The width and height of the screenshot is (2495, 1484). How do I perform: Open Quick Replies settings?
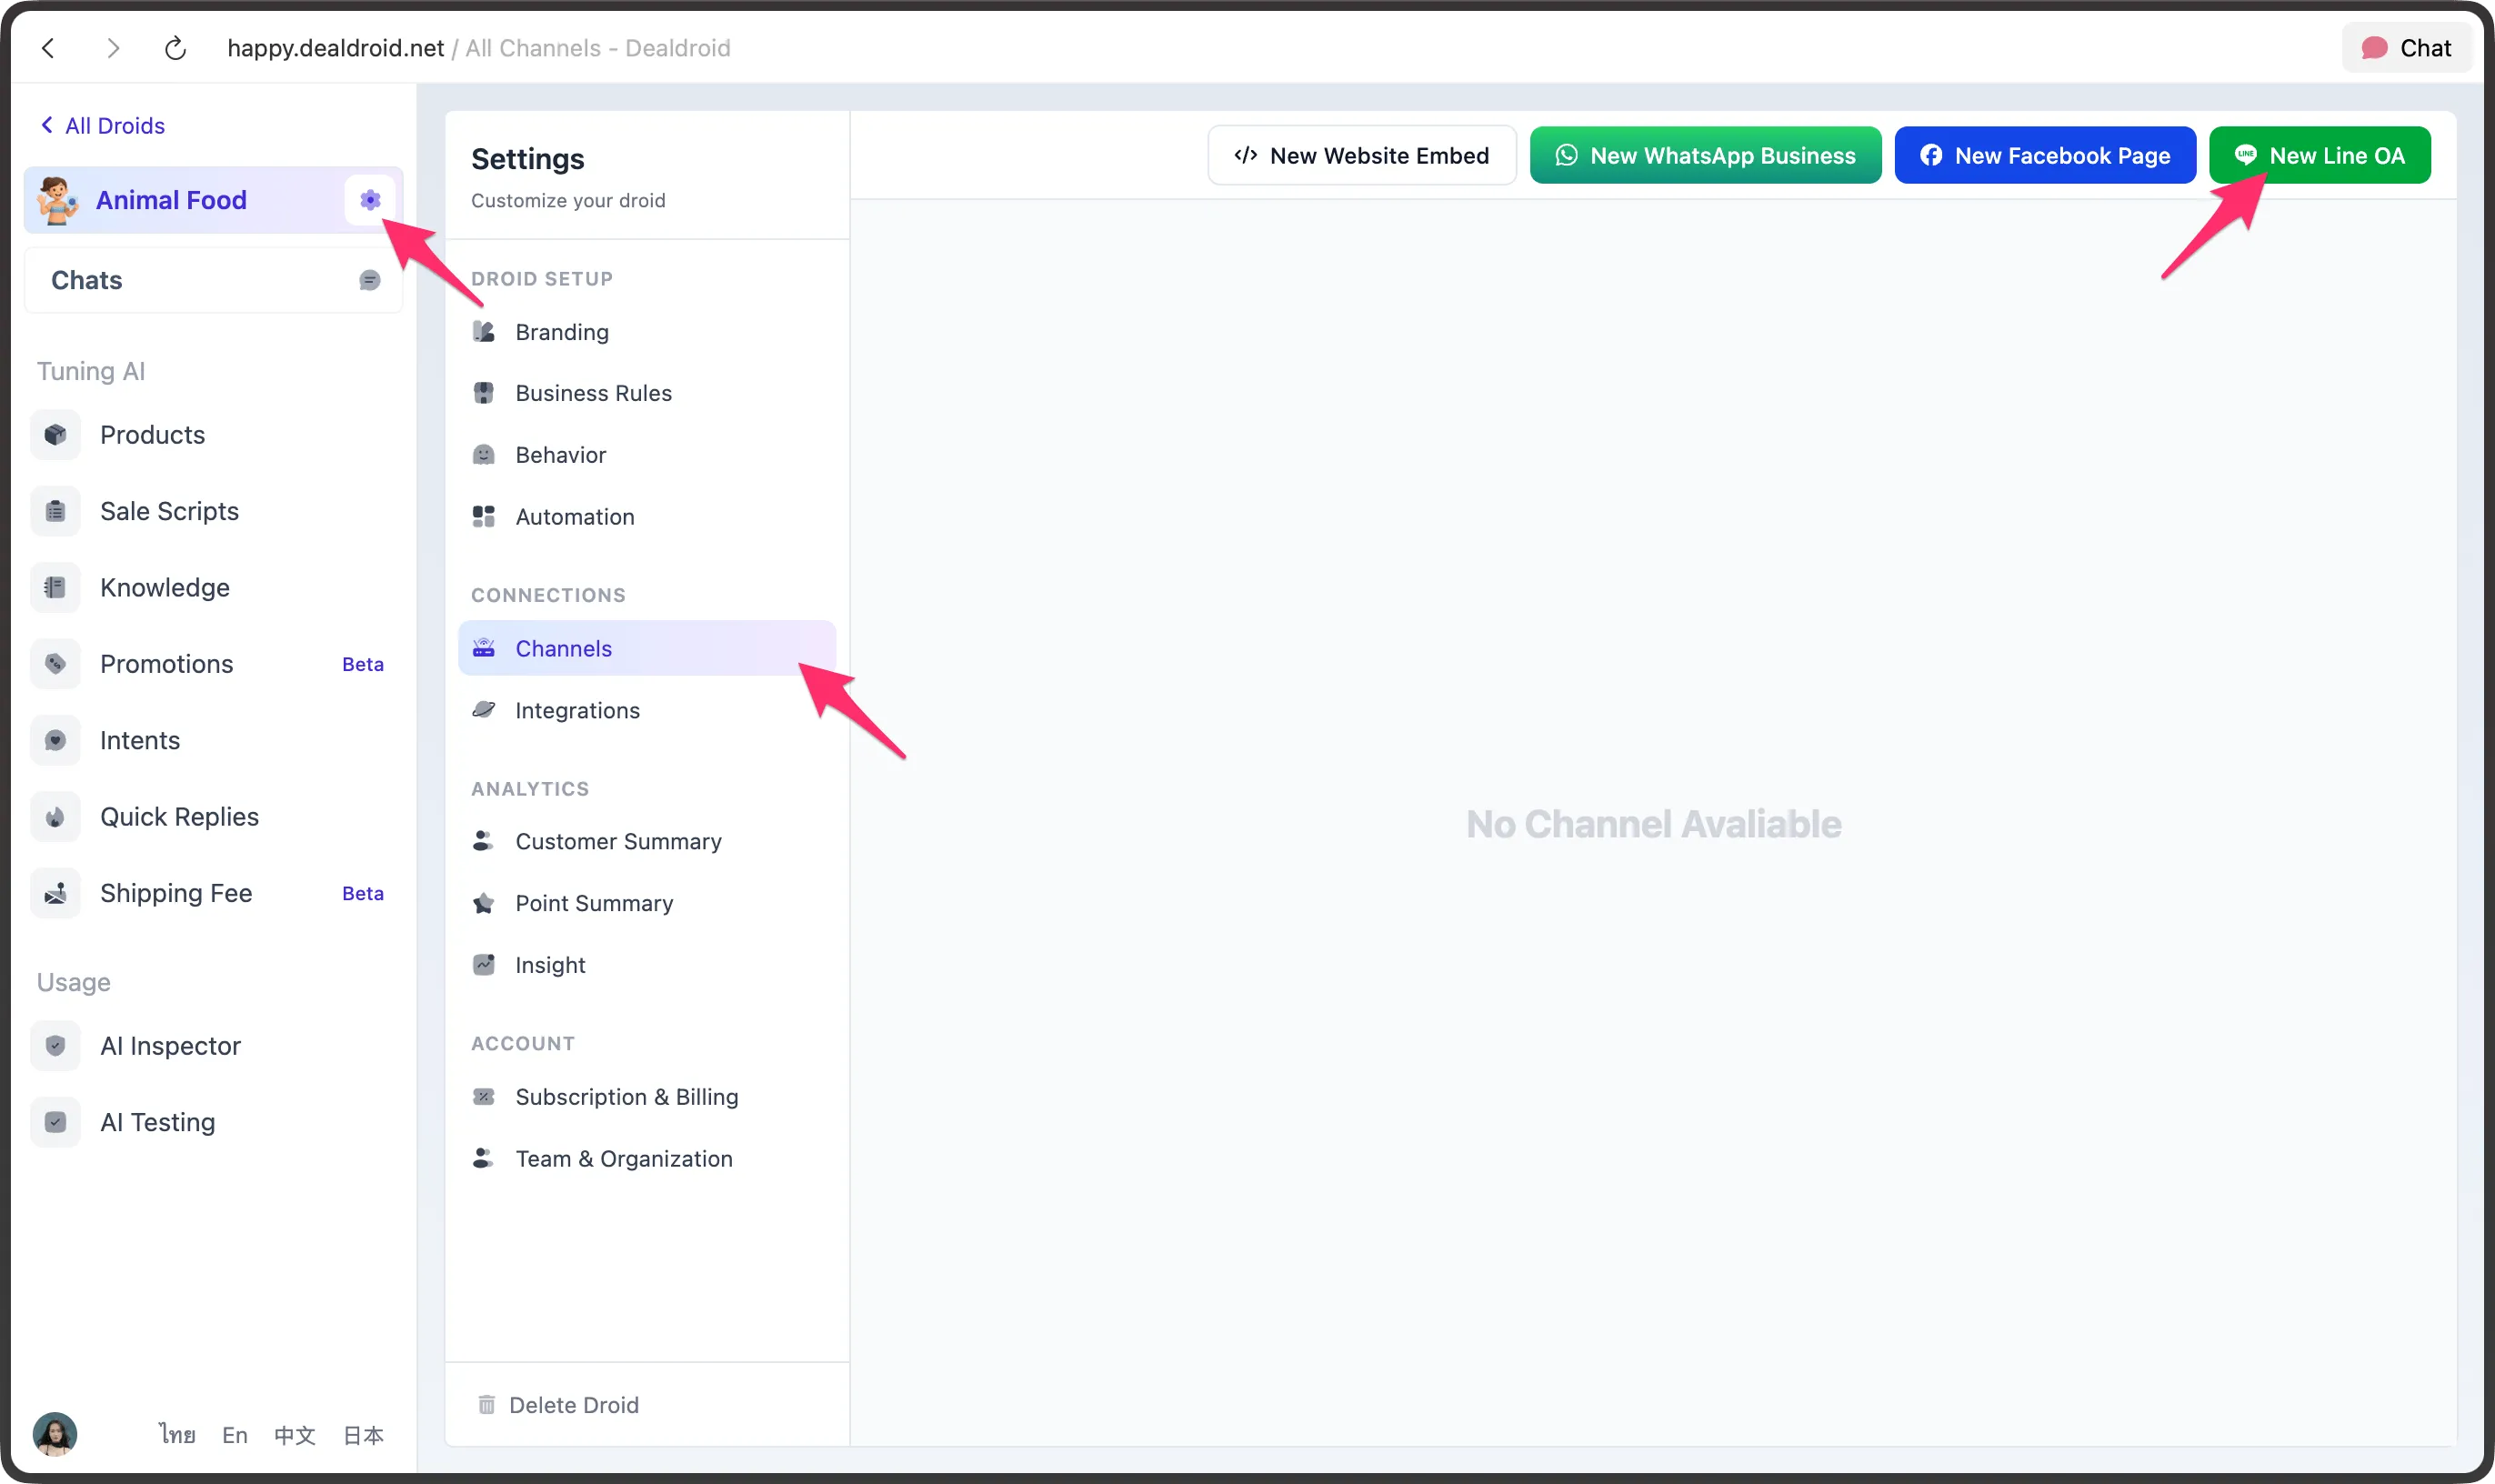pos(179,816)
